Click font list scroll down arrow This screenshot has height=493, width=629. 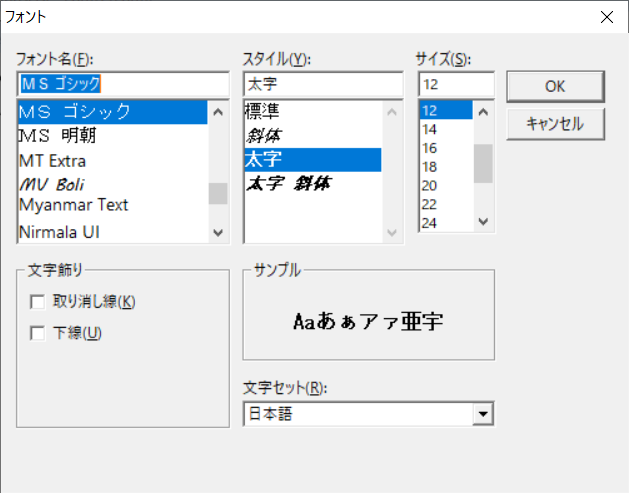pyautogui.click(x=218, y=232)
